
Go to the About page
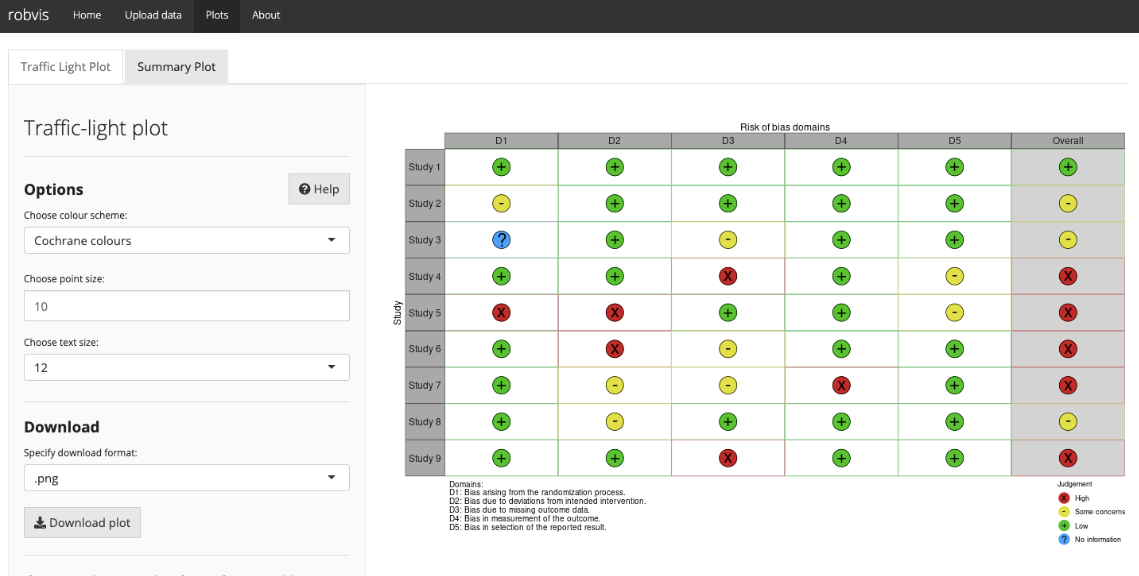pos(266,15)
